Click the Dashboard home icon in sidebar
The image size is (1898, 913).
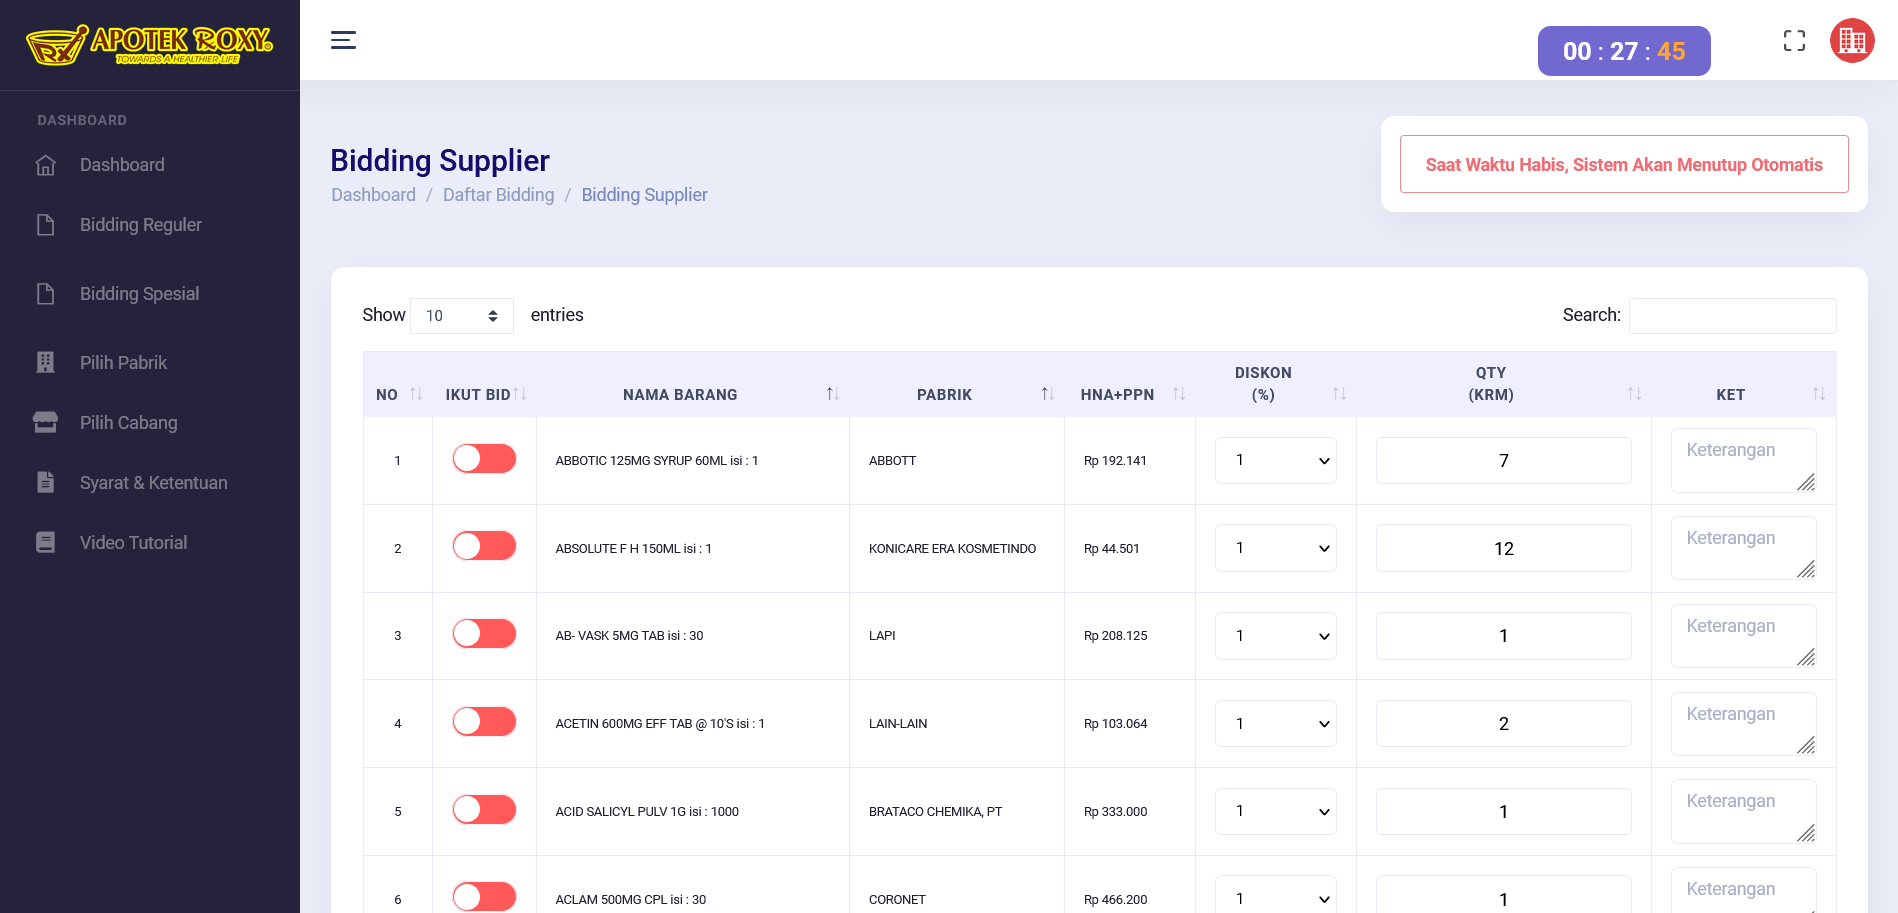click(x=46, y=165)
